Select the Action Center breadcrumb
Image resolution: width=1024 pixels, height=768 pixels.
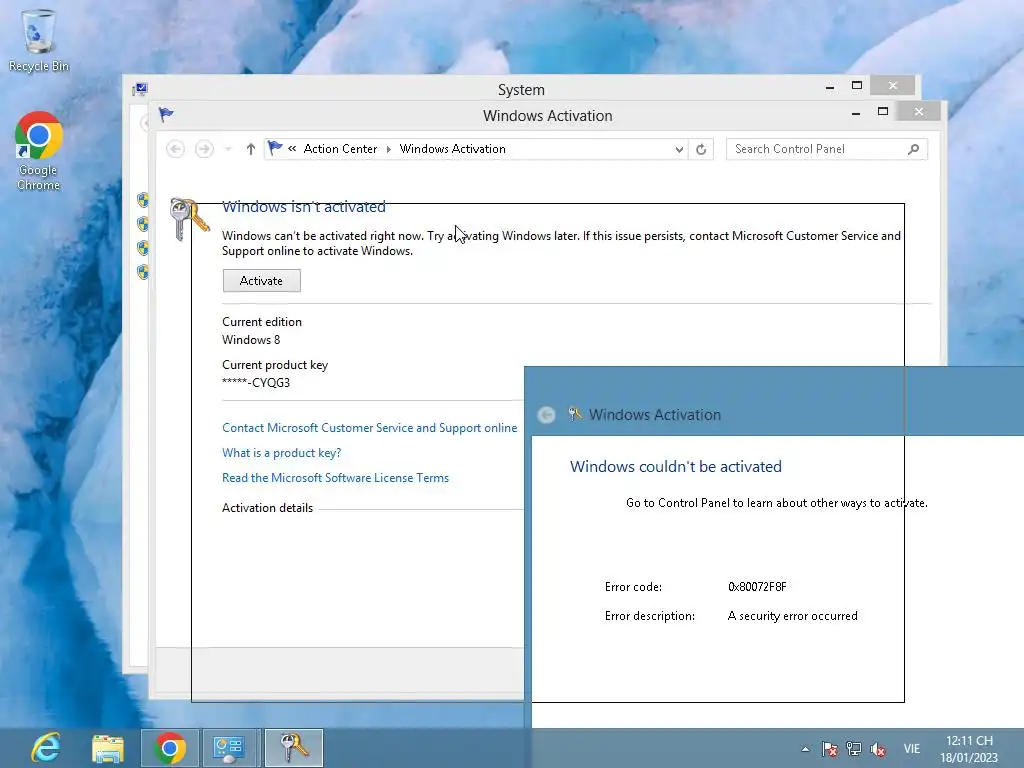pyautogui.click(x=340, y=149)
